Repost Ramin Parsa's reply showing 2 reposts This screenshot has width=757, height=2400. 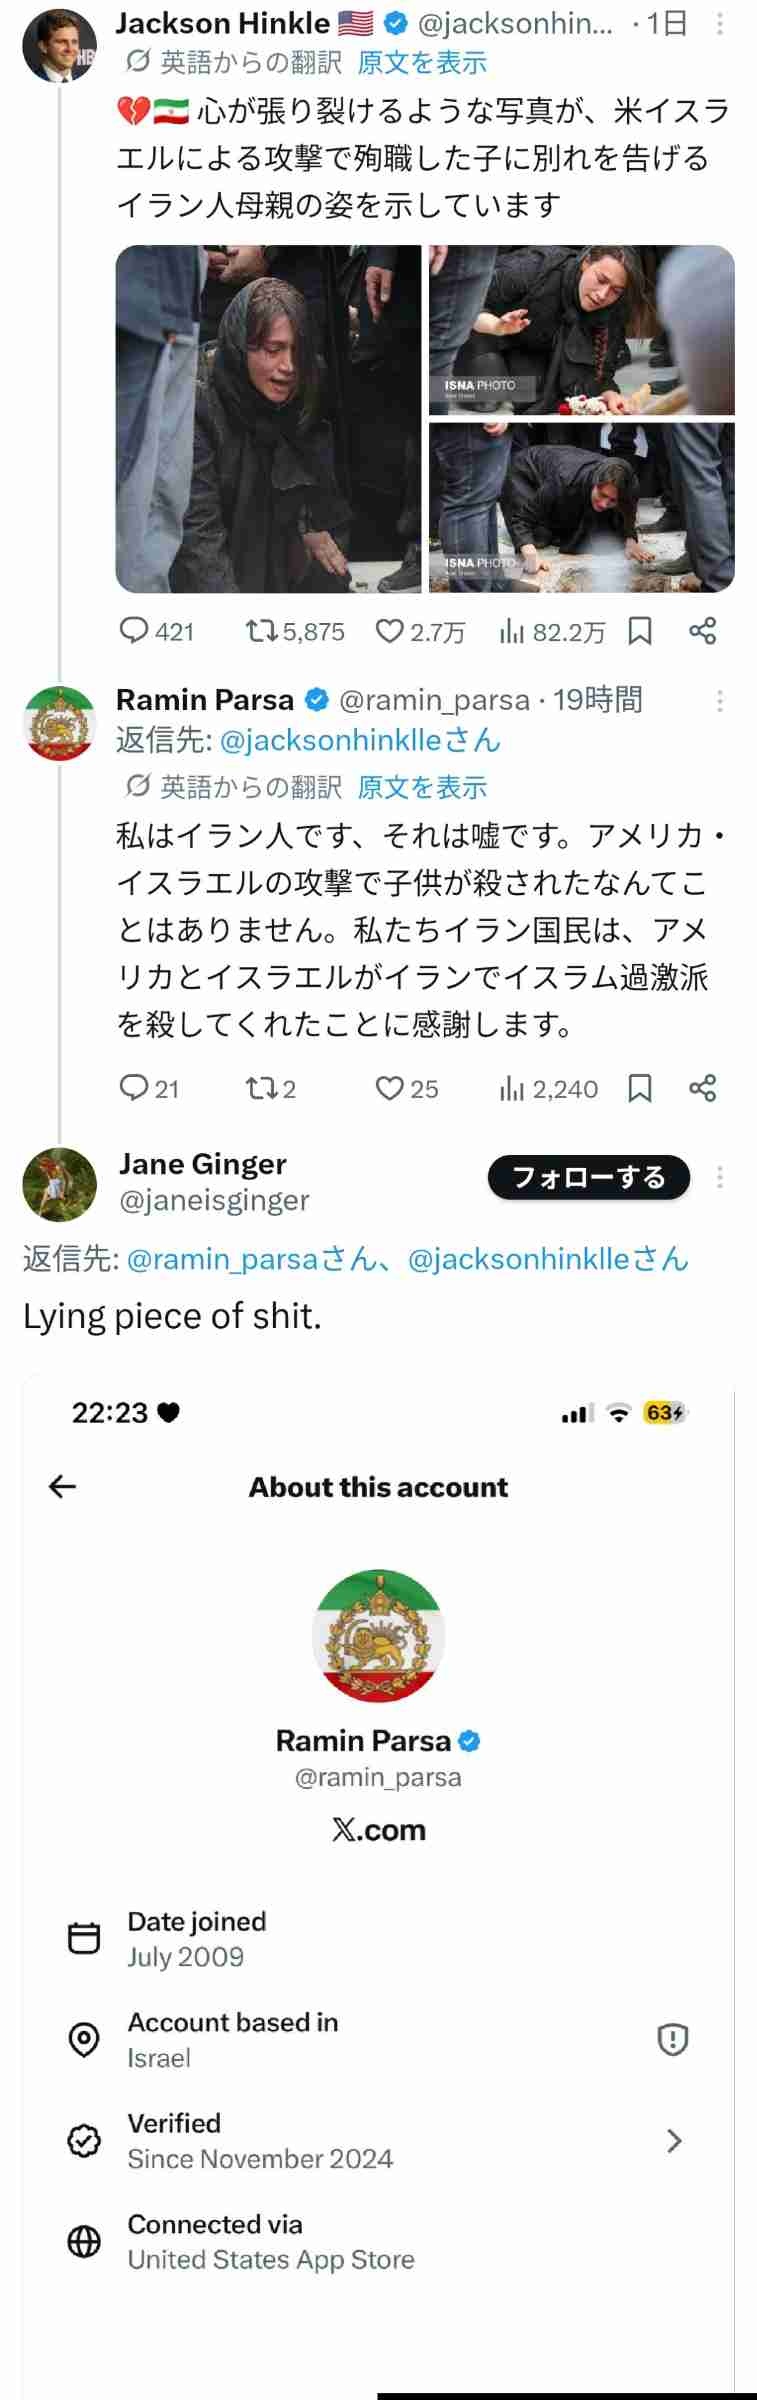[262, 1088]
